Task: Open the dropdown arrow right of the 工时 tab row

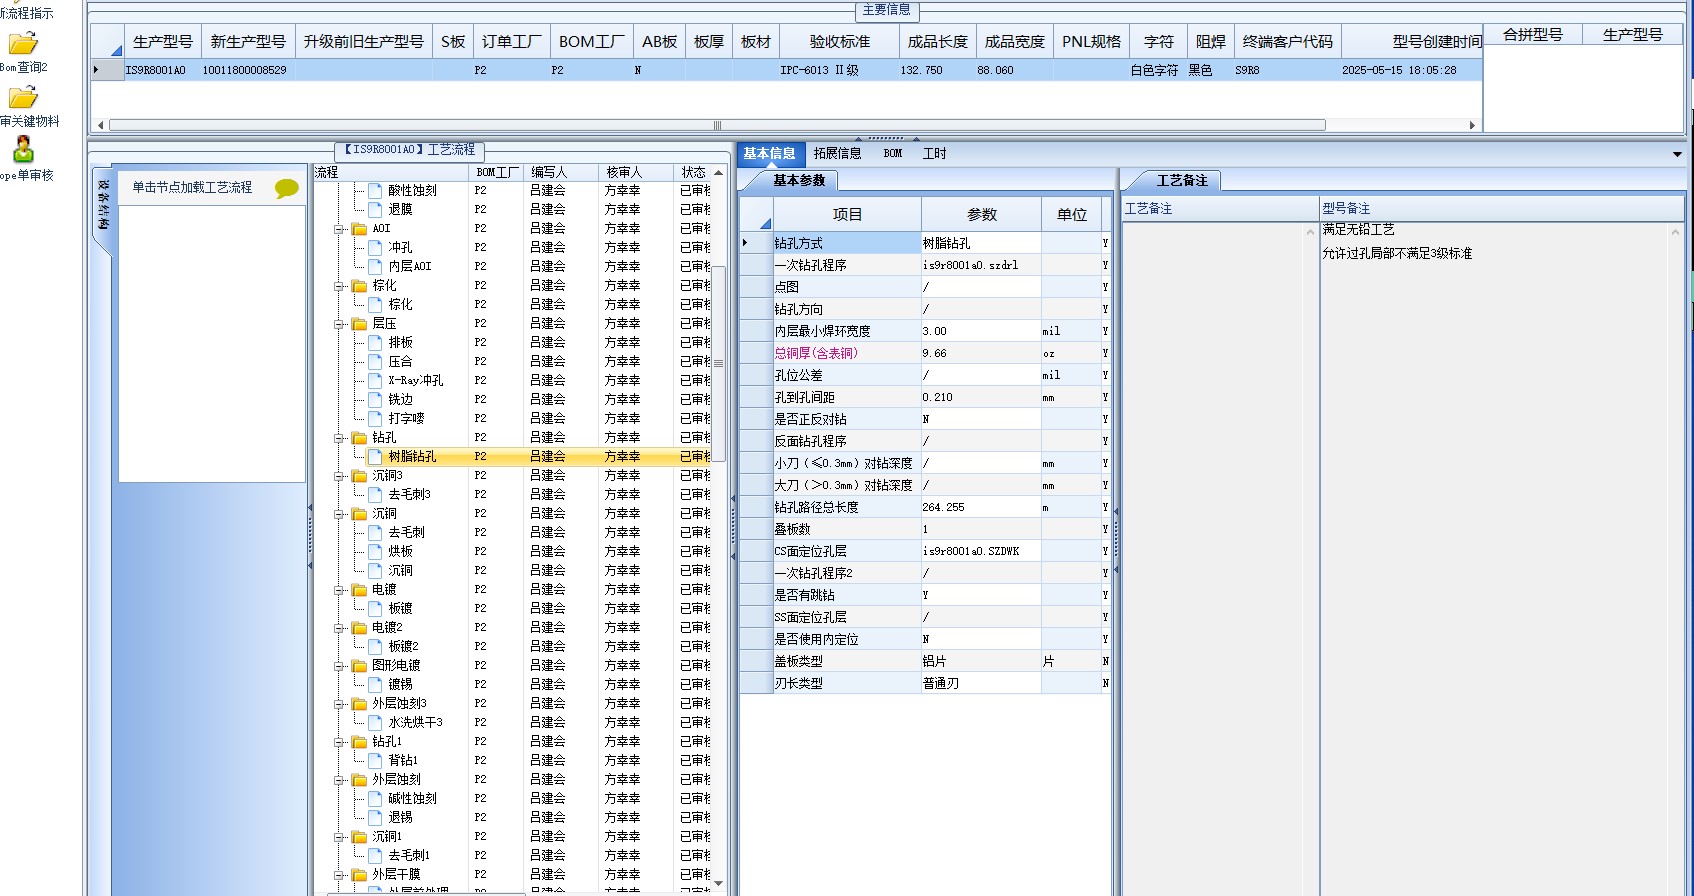Action: coord(1677,154)
